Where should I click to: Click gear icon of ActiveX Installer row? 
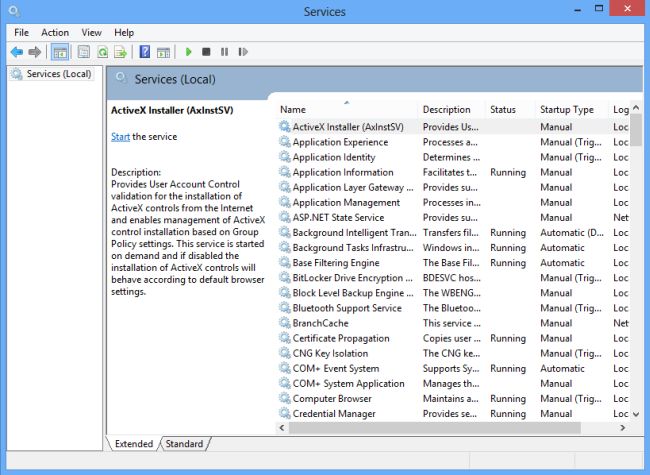click(284, 126)
